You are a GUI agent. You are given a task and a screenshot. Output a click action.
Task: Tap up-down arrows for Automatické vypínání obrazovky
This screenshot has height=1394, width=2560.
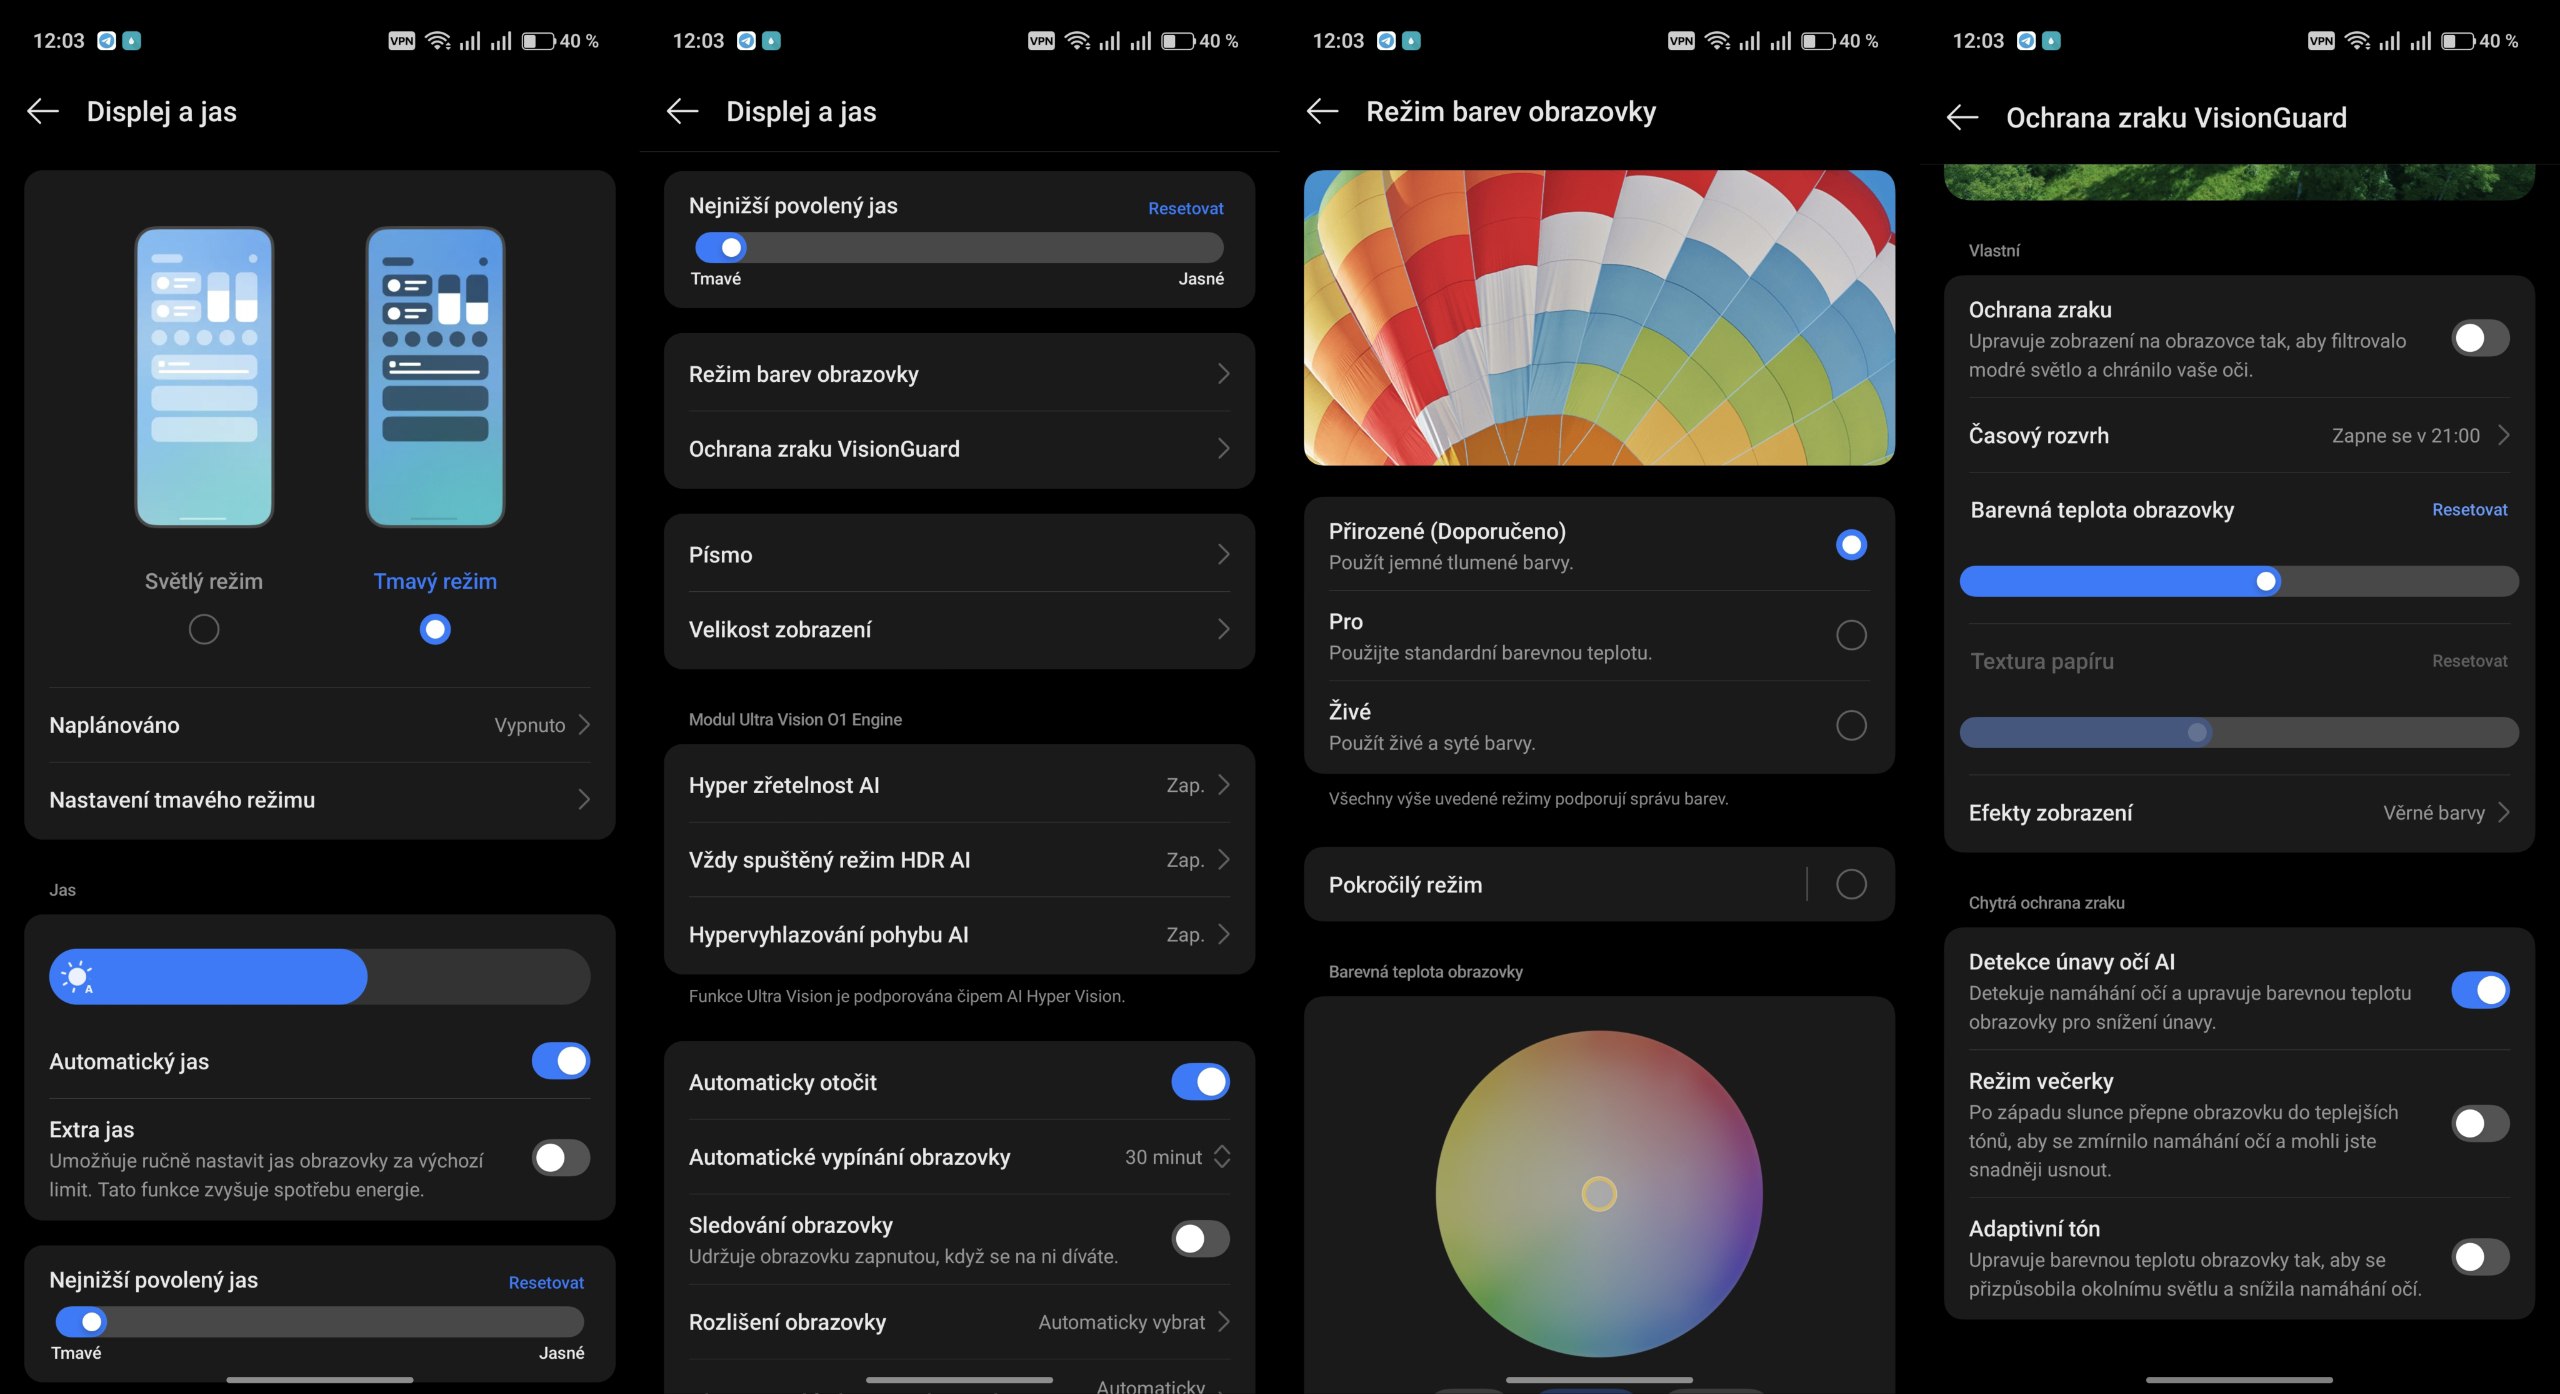click(x=1222, y=1157)
